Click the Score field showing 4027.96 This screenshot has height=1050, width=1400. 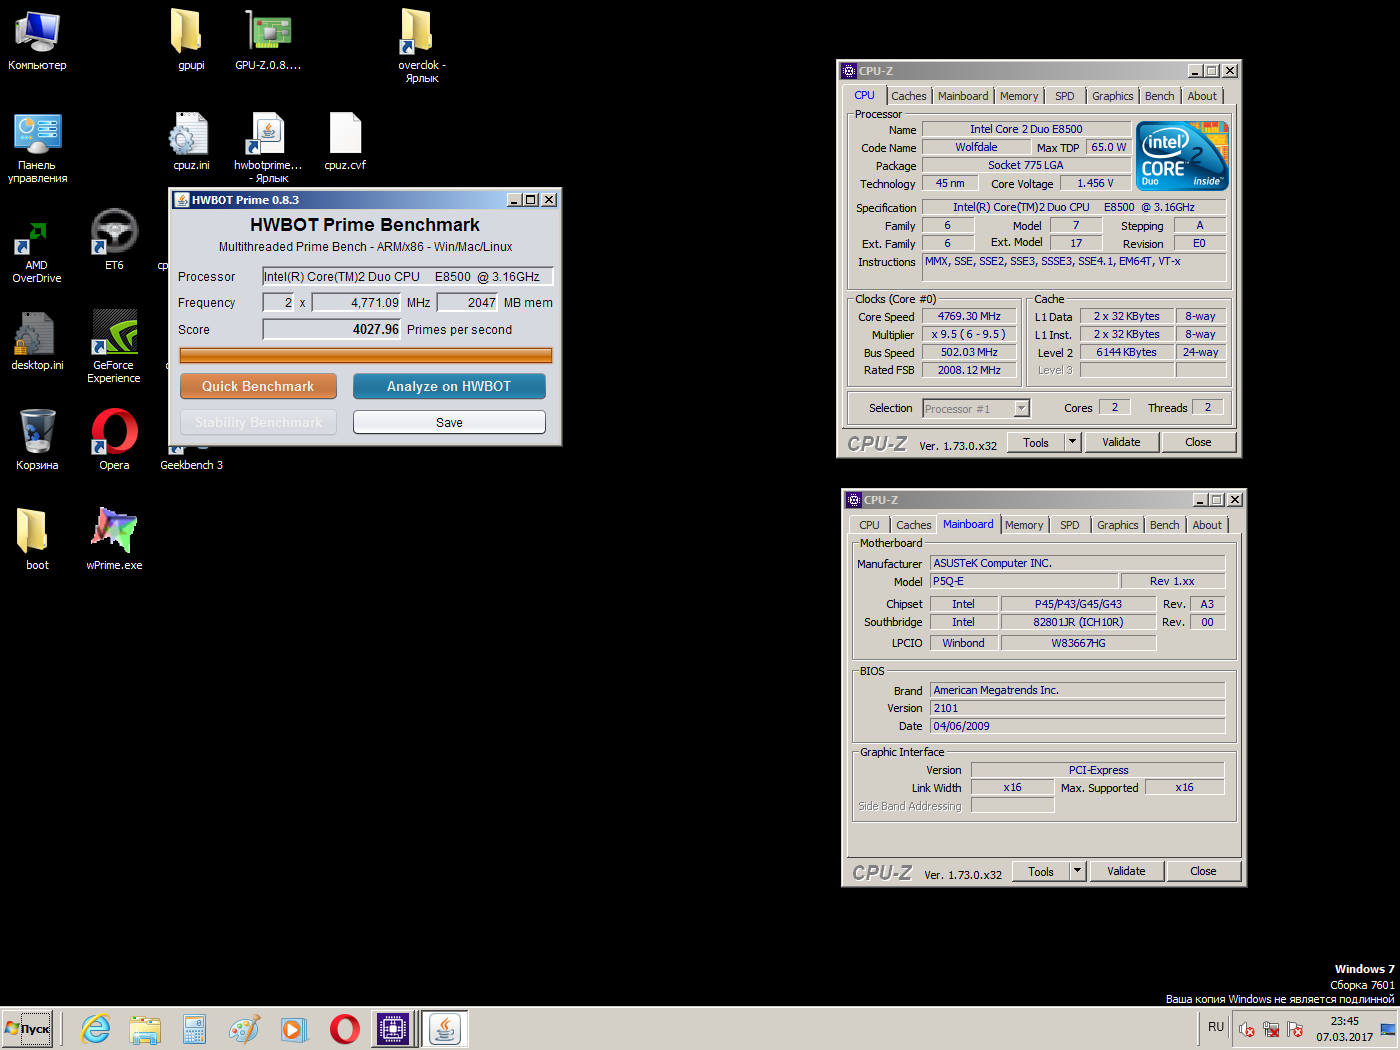[x=332, y=329]
